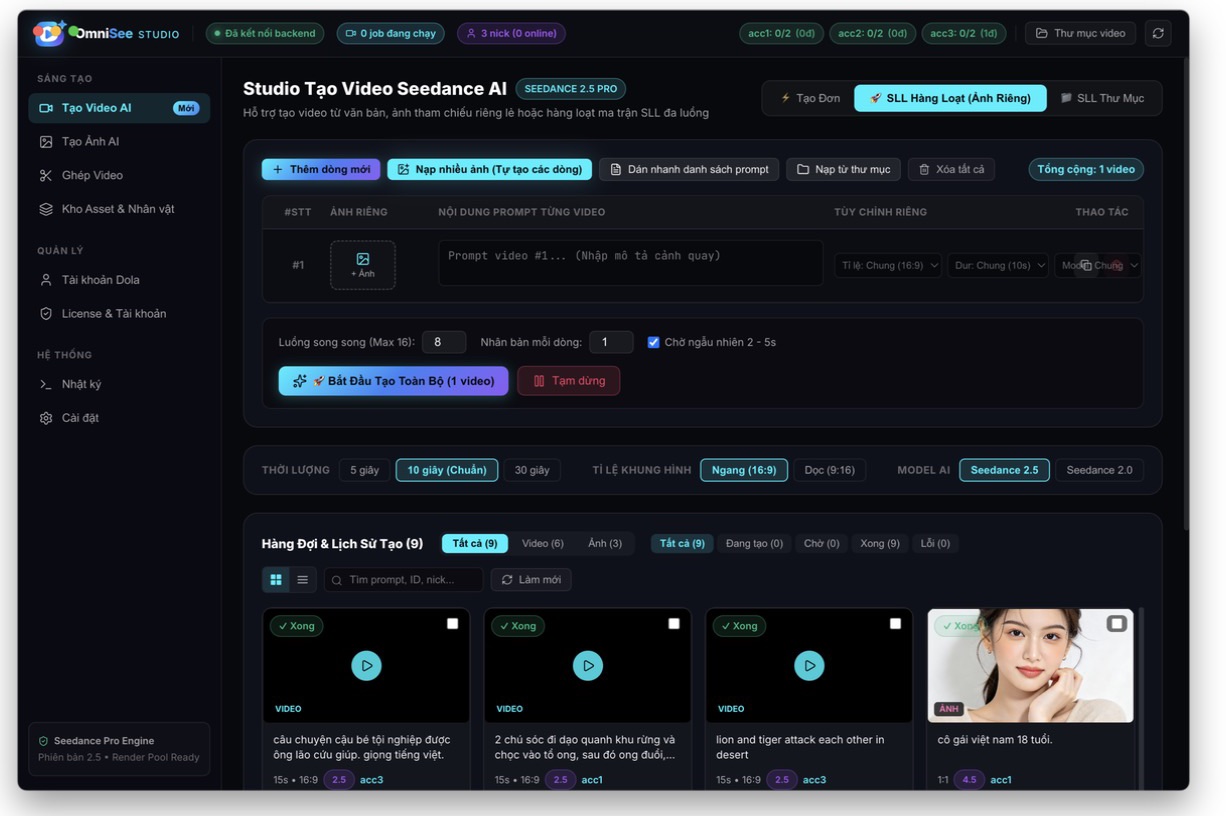Switch to list view
This screenshot has width=1226, height=816.
pyautogui.click(x=302, y=580)
